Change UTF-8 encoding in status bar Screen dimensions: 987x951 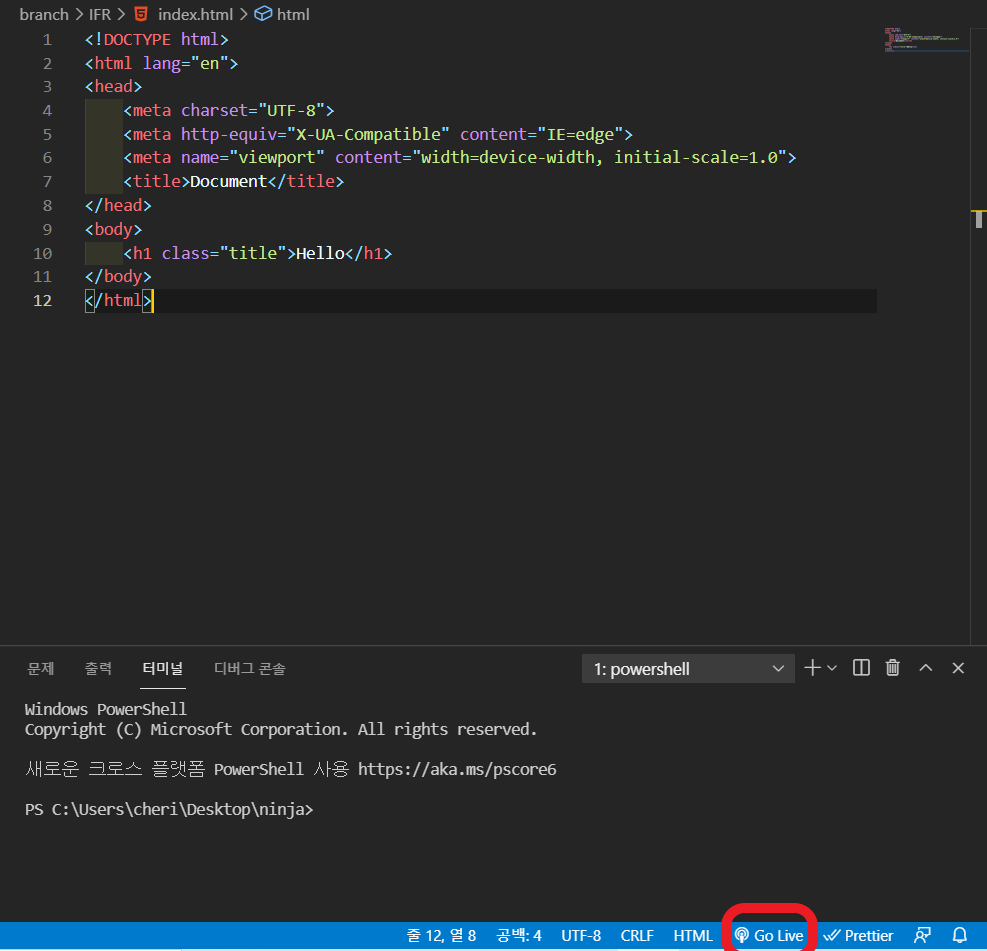(581, 936)
